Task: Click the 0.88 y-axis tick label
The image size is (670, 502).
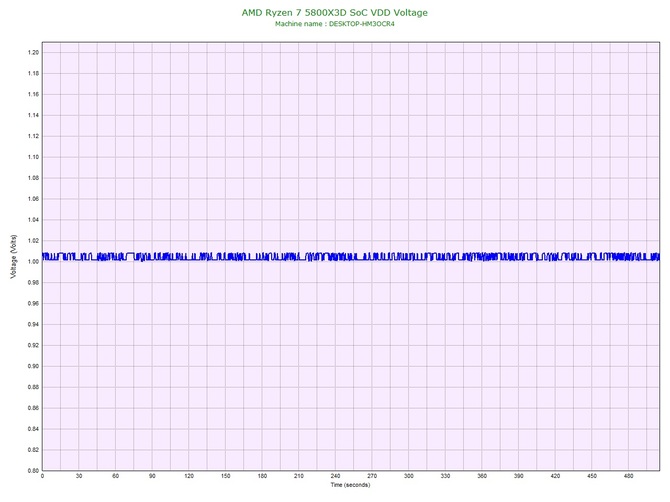Action: point(33,388)
